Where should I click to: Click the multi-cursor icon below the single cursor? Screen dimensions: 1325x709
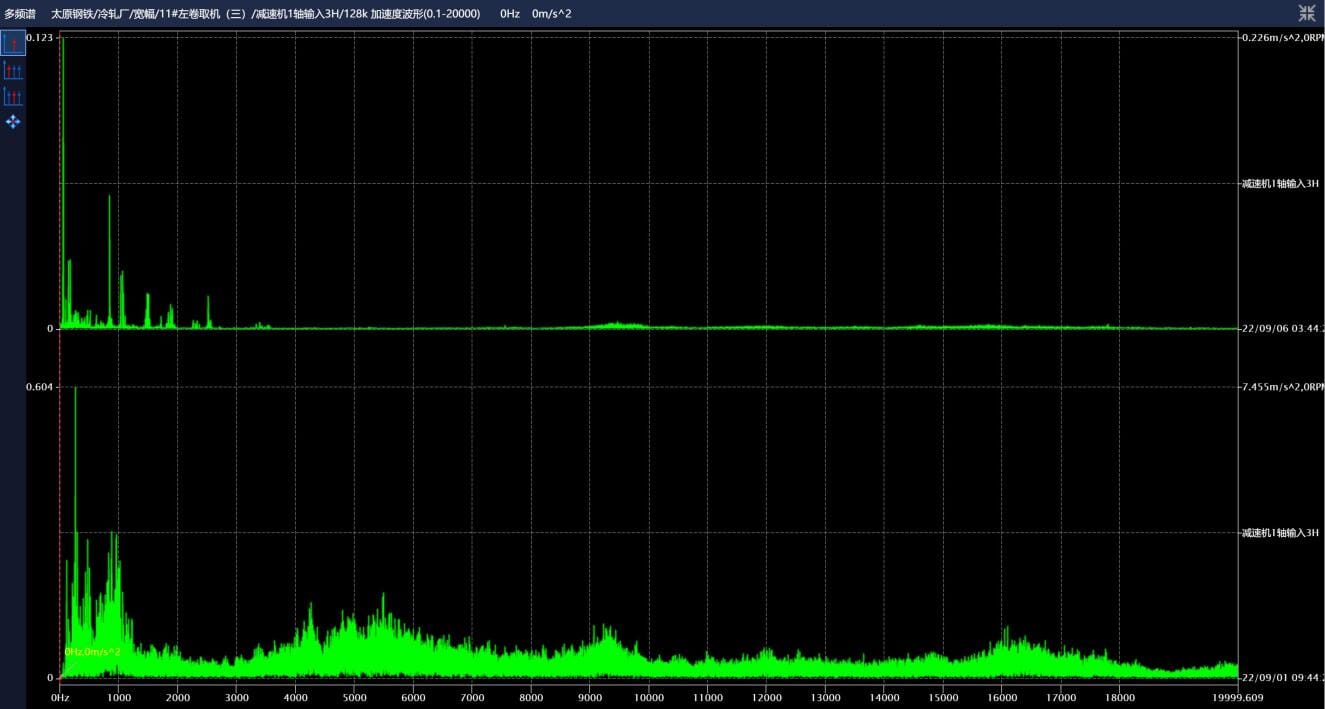click(13, 70)
